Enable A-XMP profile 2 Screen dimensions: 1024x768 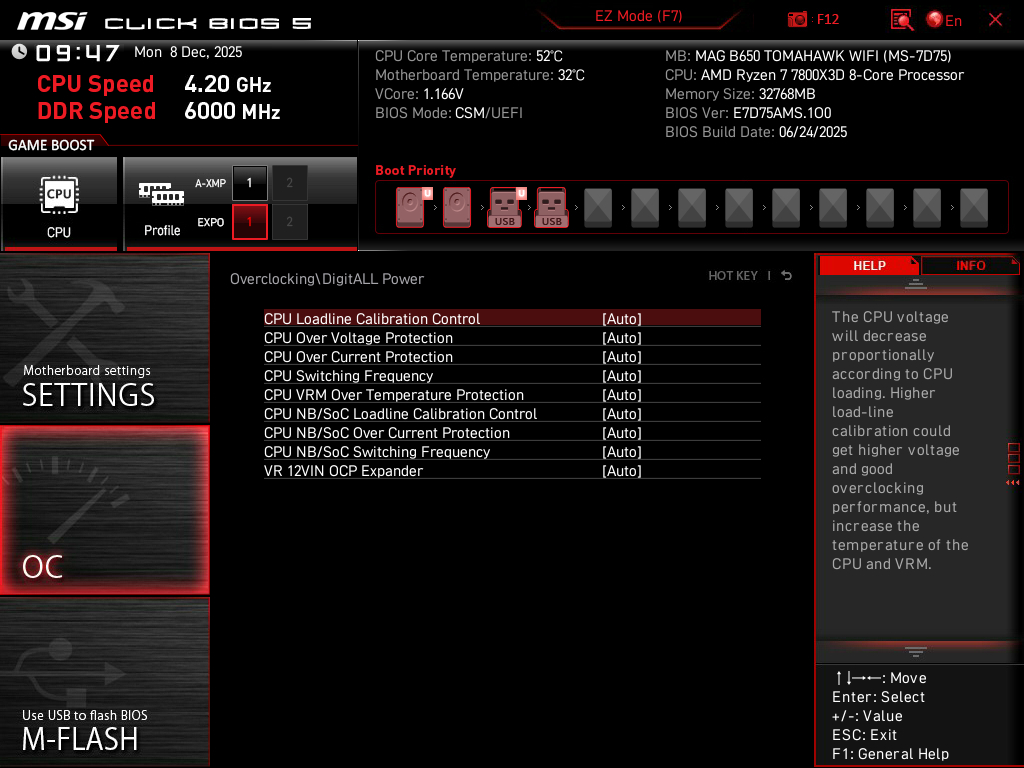point(289,183)
